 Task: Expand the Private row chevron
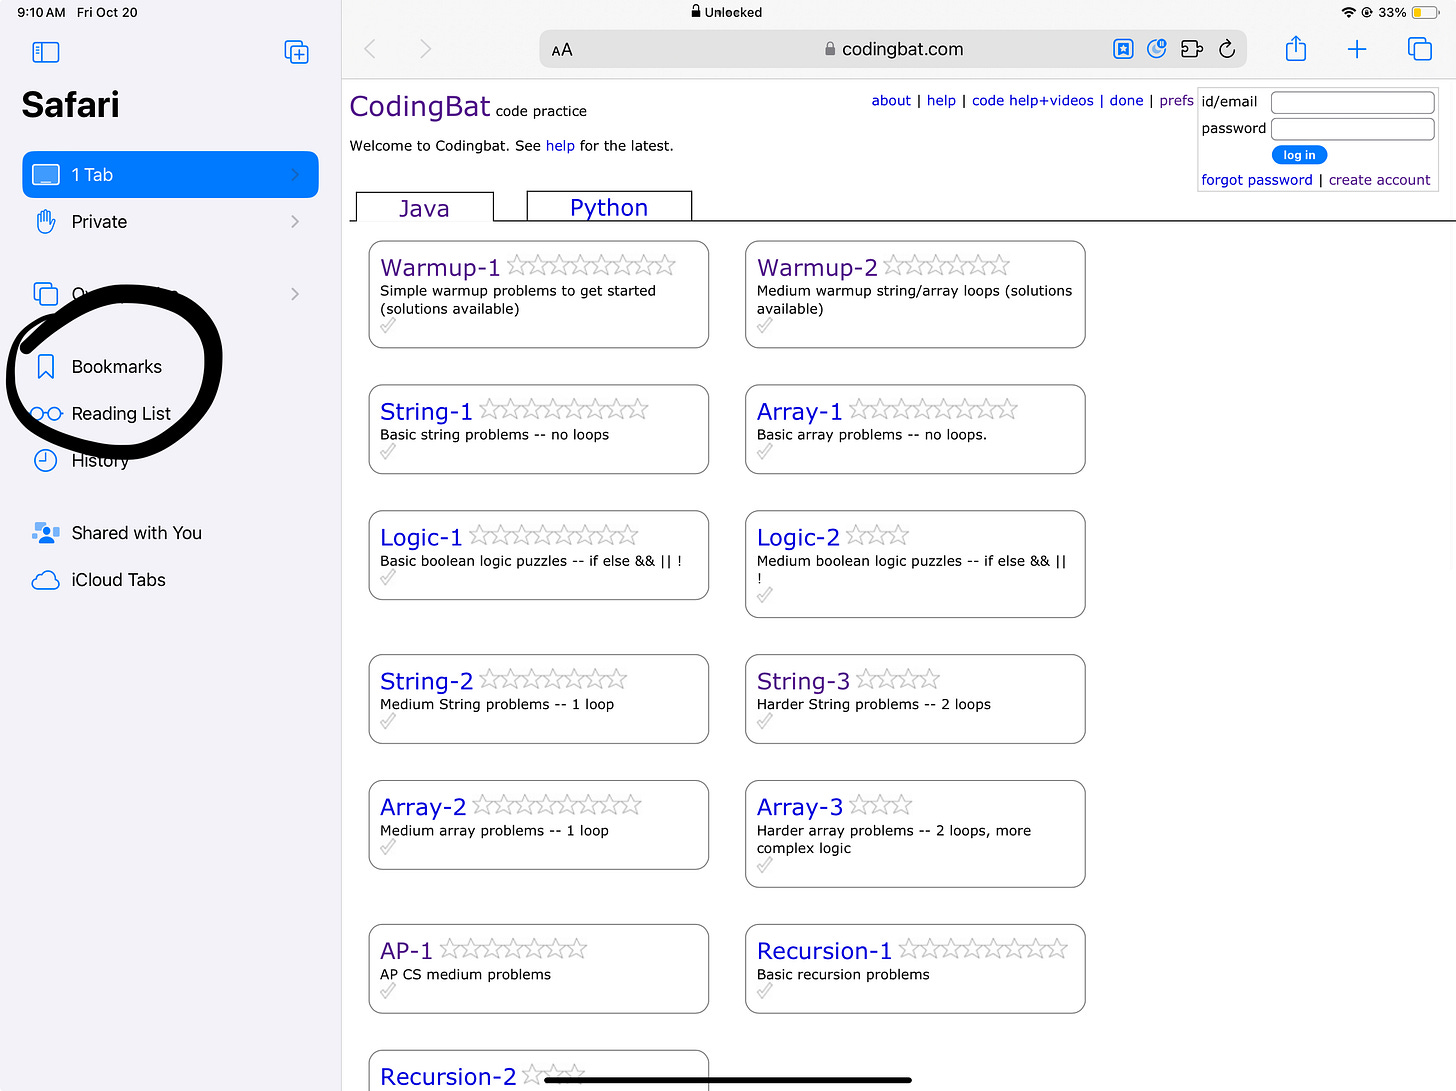point(295,222)
